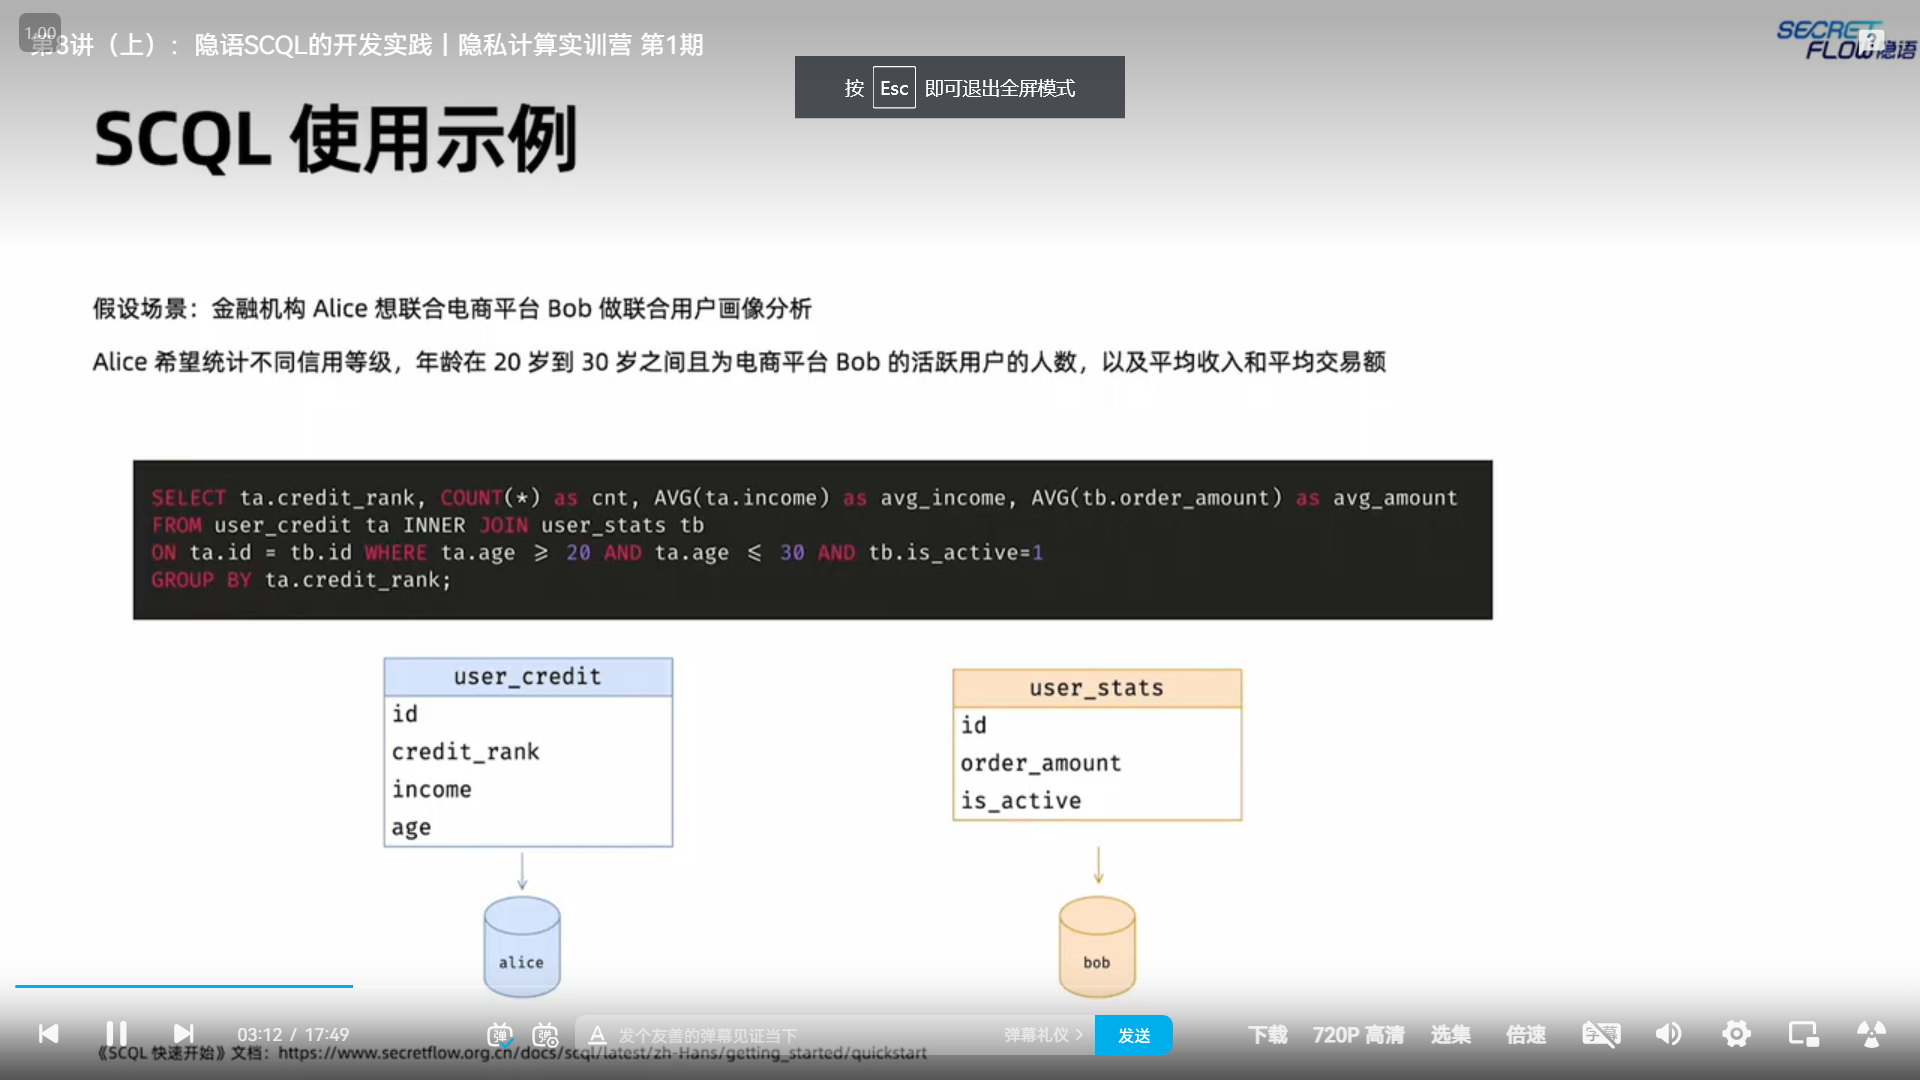Screen dimensions: 1920x1080
Task: Toggle danmaku display on or off
Action: 500,1035
